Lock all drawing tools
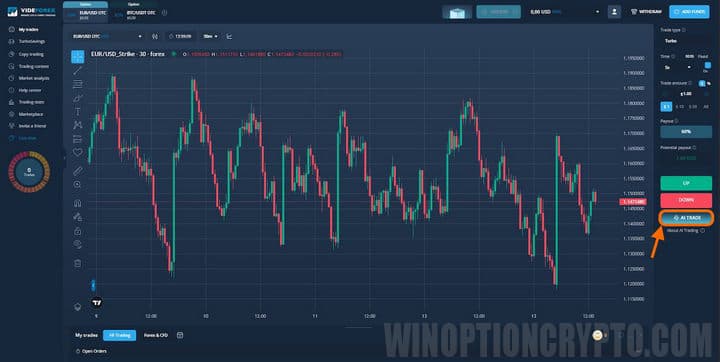720x362 pixels. [78, 231]
